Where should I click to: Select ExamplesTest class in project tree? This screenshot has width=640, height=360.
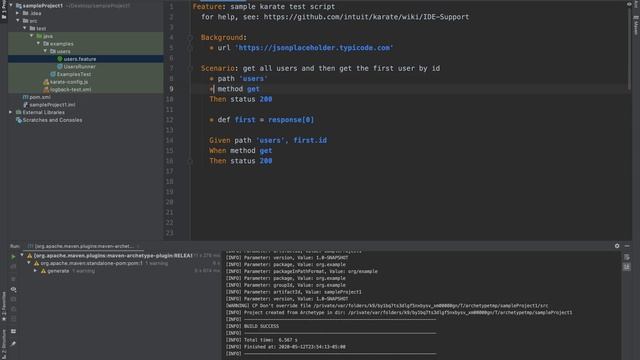(x=74, y=74)
